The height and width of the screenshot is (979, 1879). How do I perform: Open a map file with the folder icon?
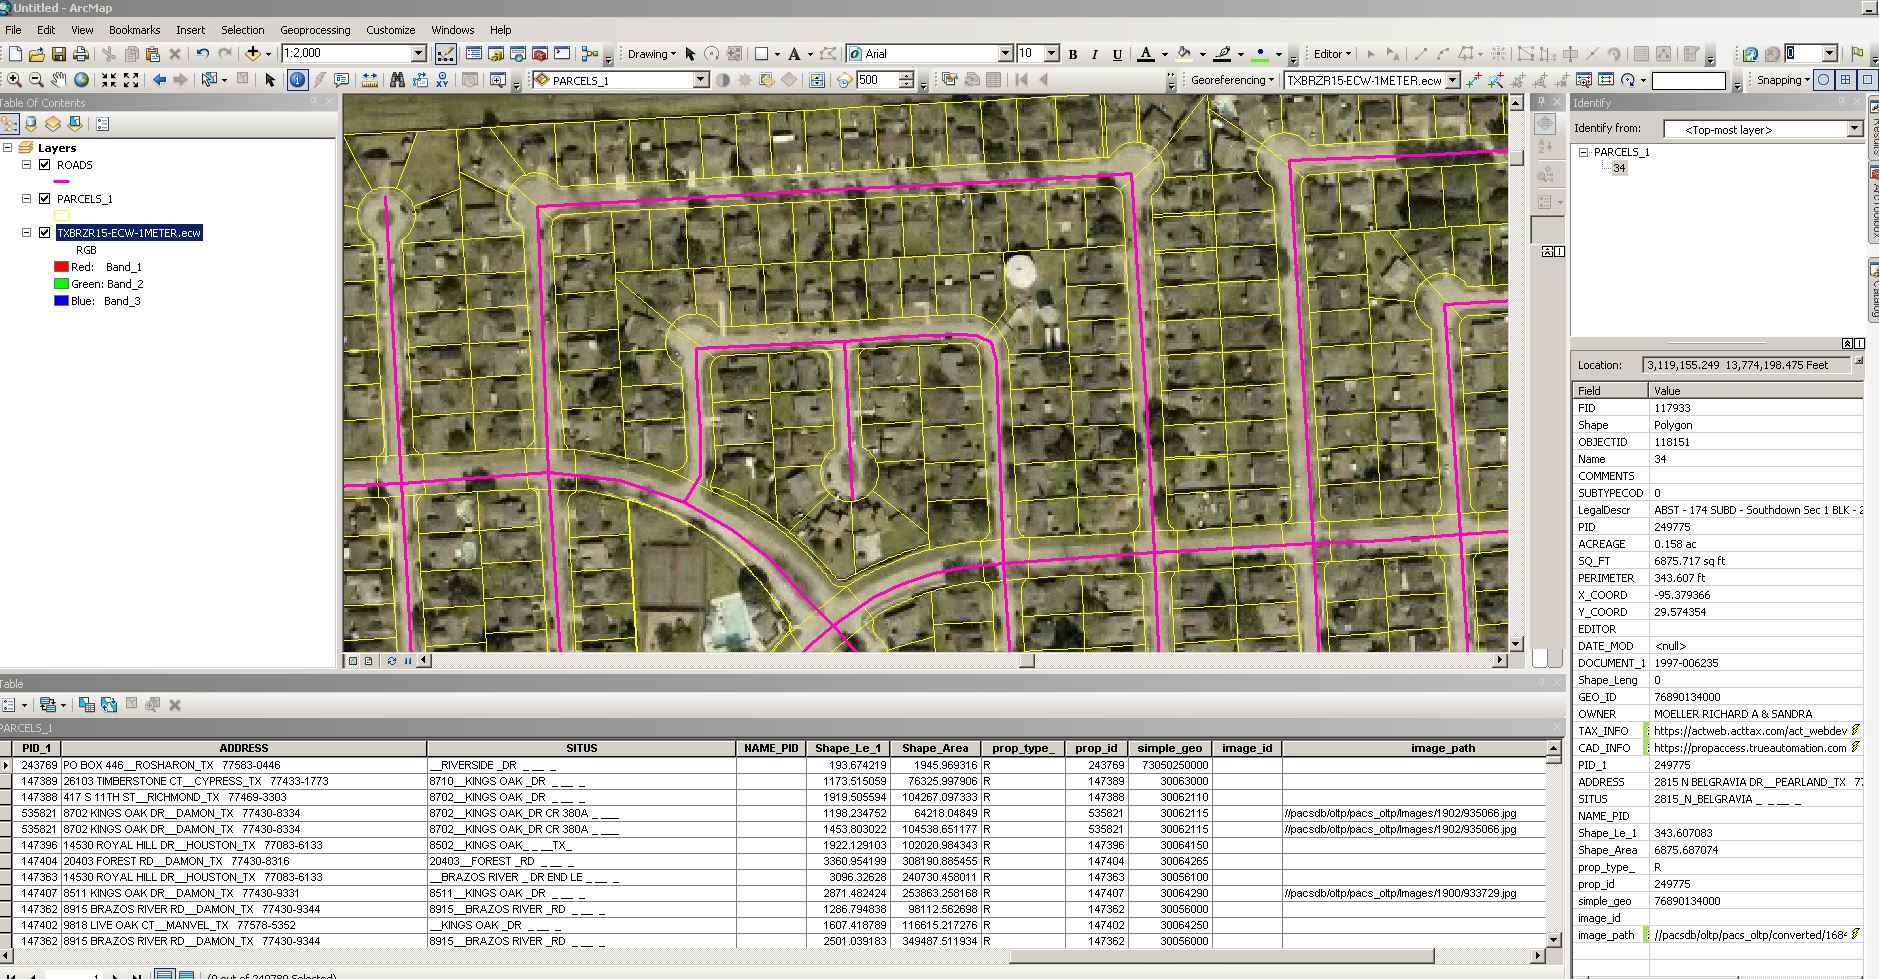(36, 54)
